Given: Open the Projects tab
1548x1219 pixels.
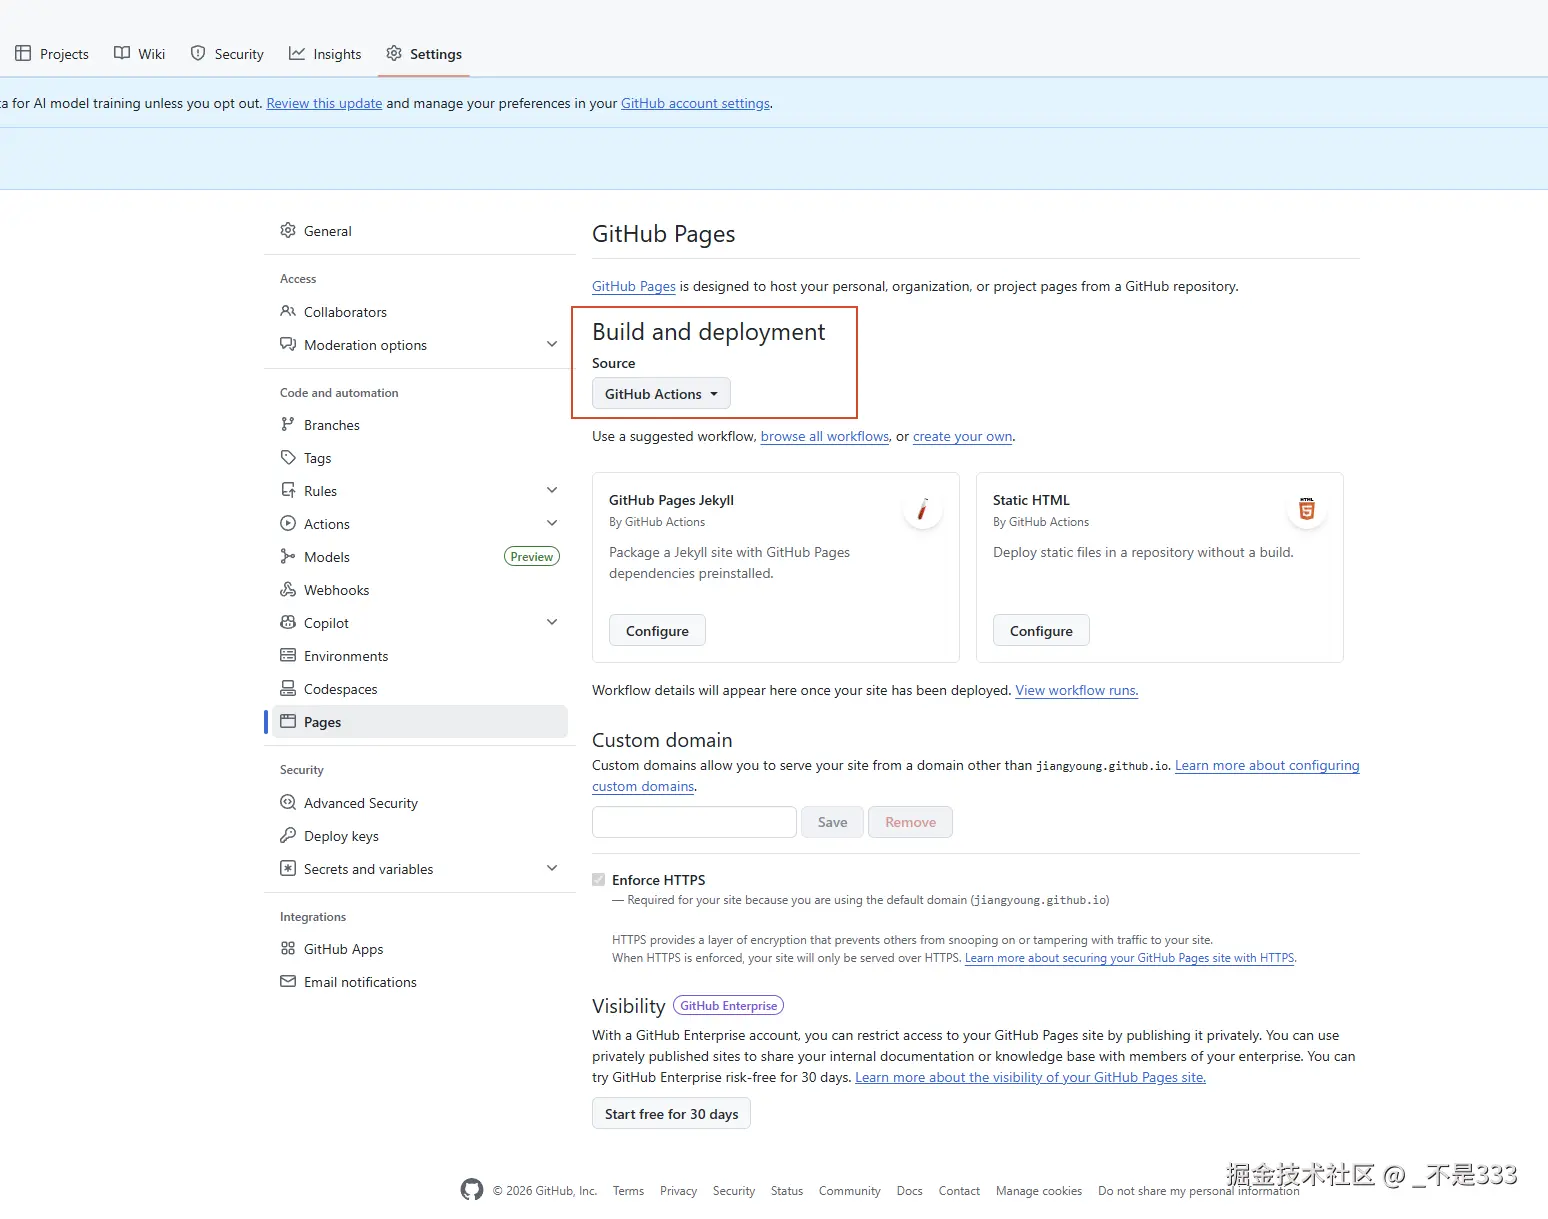Looking at the screenshot, I should (52, 54).
